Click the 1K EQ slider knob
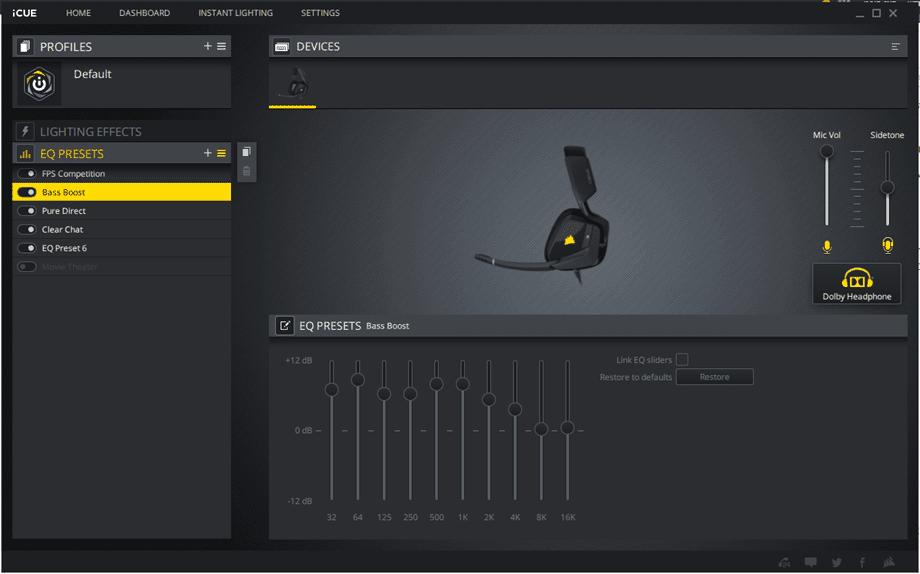Screen dimensions: 920x574 [462, 384]
